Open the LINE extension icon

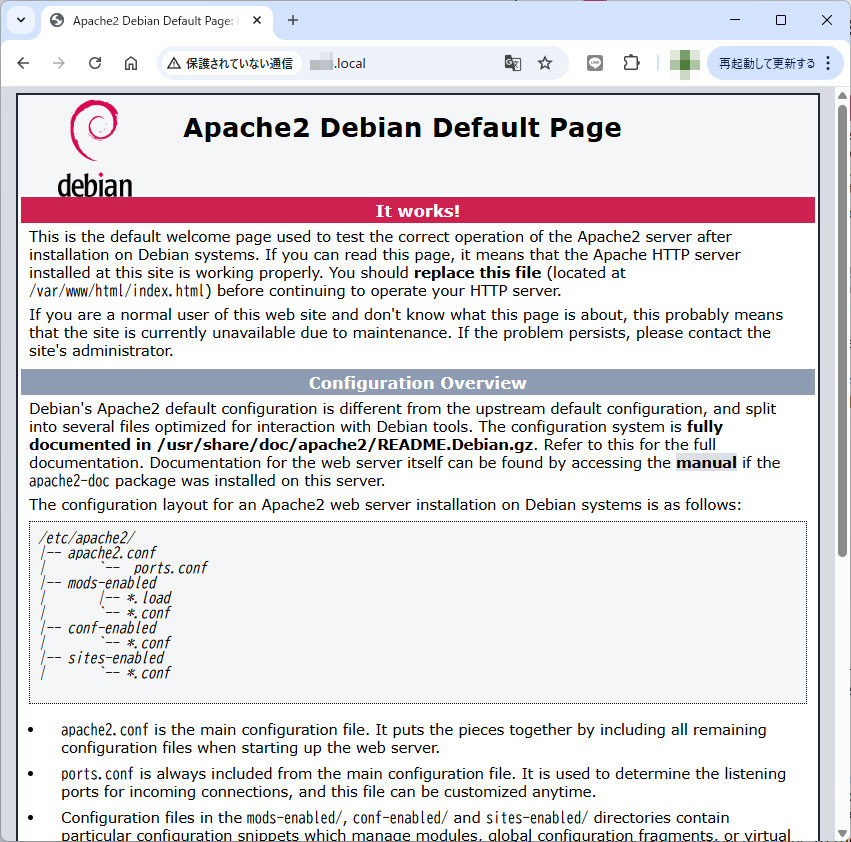tap(595, 63)
